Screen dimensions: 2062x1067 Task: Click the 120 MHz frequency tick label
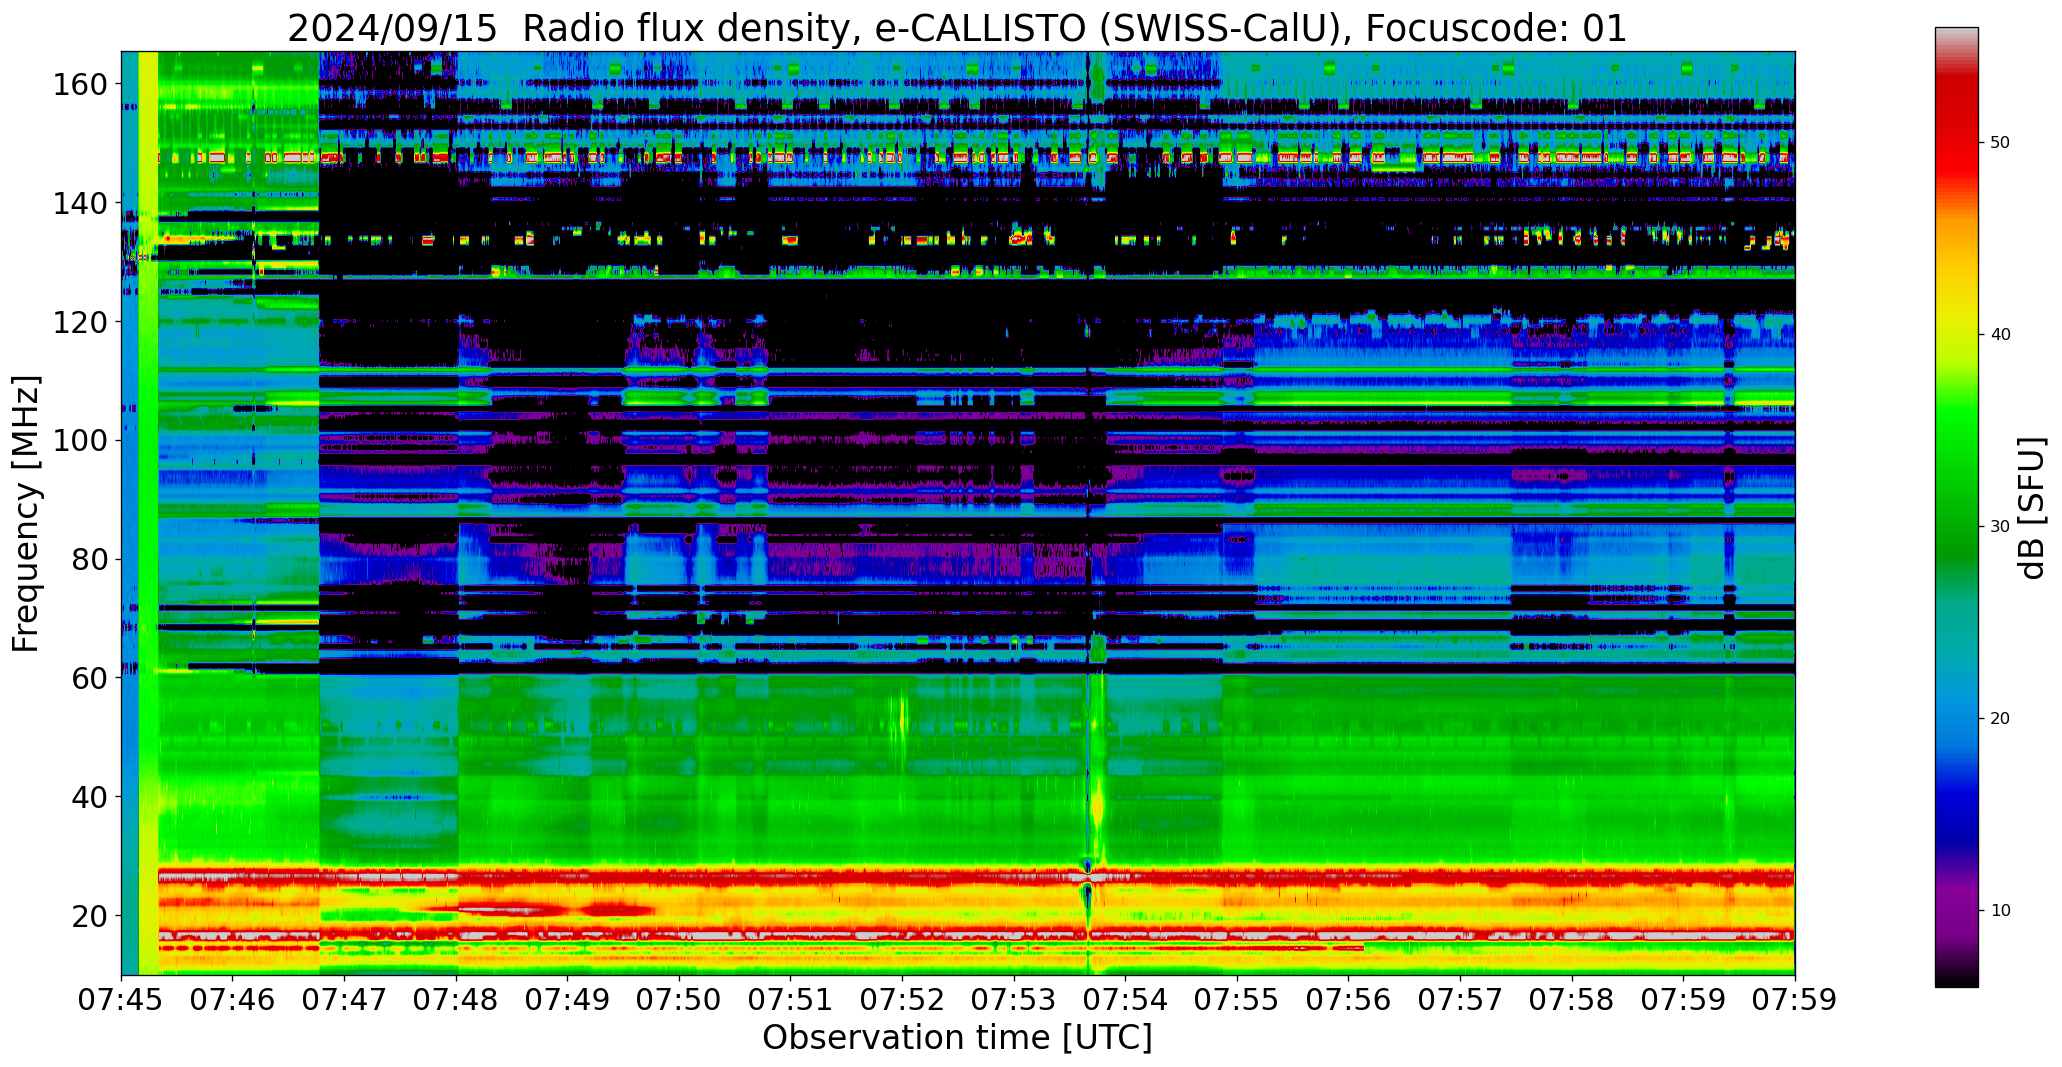(82, 322)
